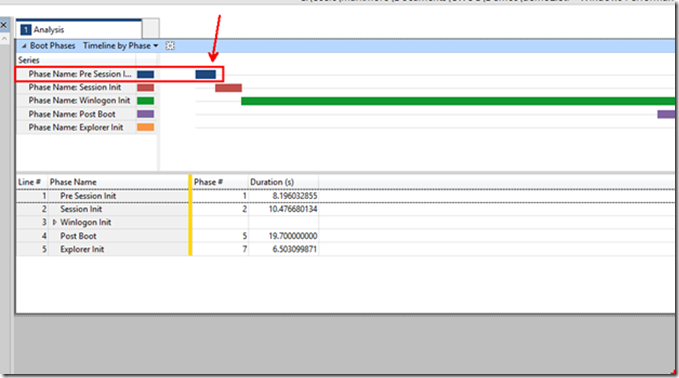Collapse the Boot Phases graph triangle
Image resolution: width=679 pixels, height=378 pixels.
click(x=24, y=46)
